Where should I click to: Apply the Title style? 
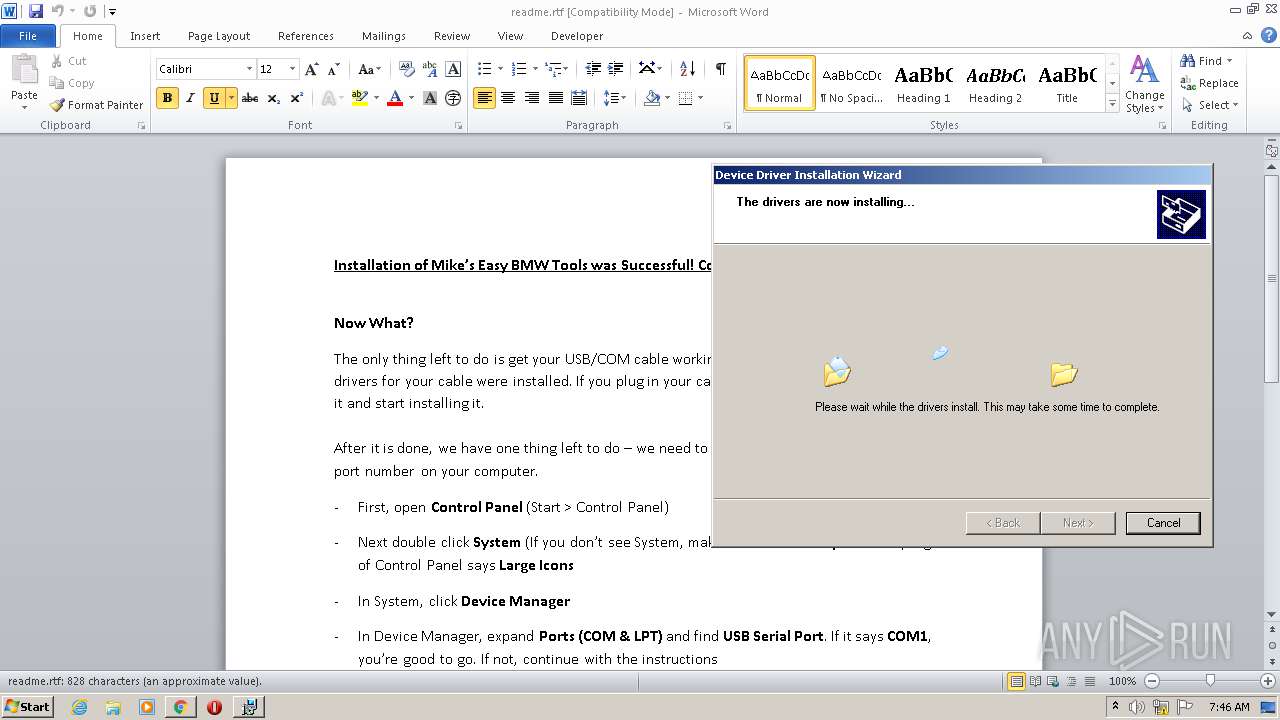pyautogui.click(x=1067, y=83)
